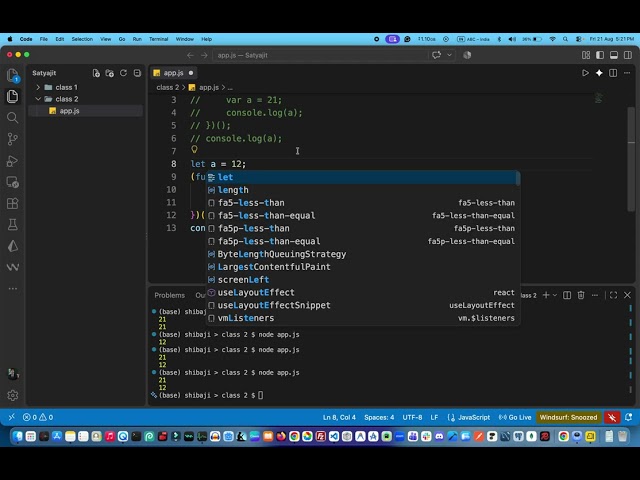Split the terminal panel

[567, 295]
